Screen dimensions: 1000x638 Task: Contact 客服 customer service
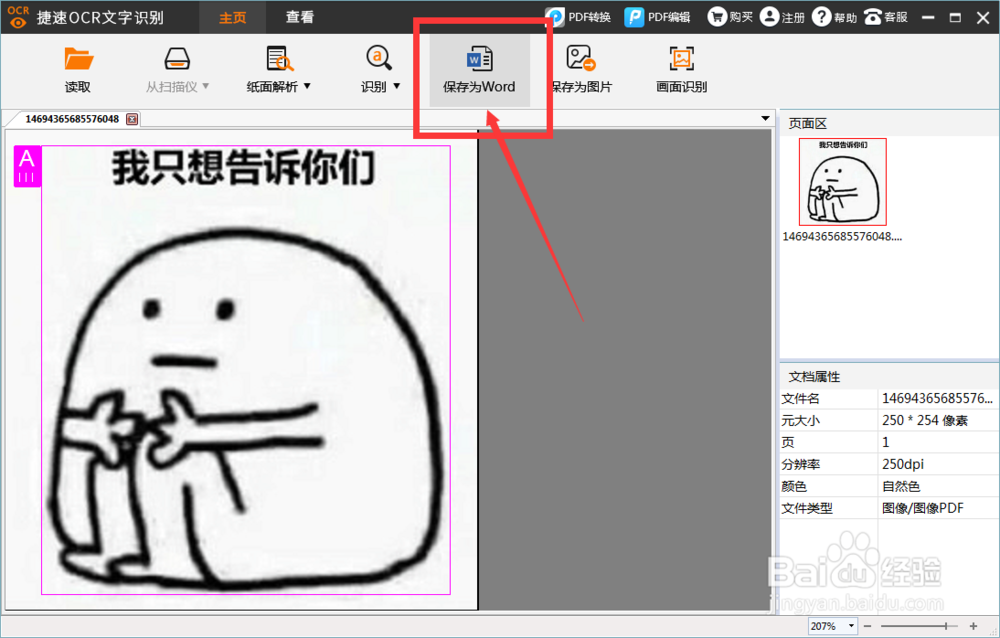886,17
